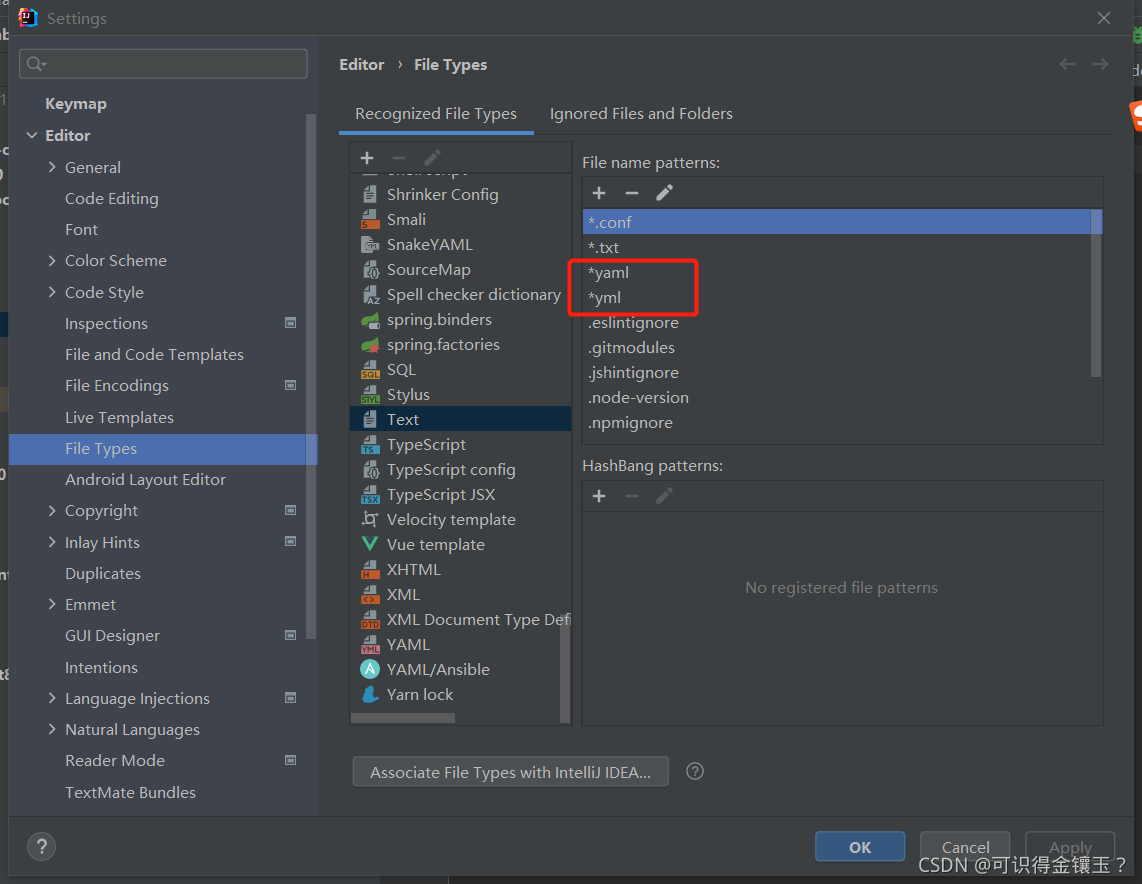Switch to Ignored Files and Folders tab
This screenshot has height=884, width=1142.
(x=641, y=114)
